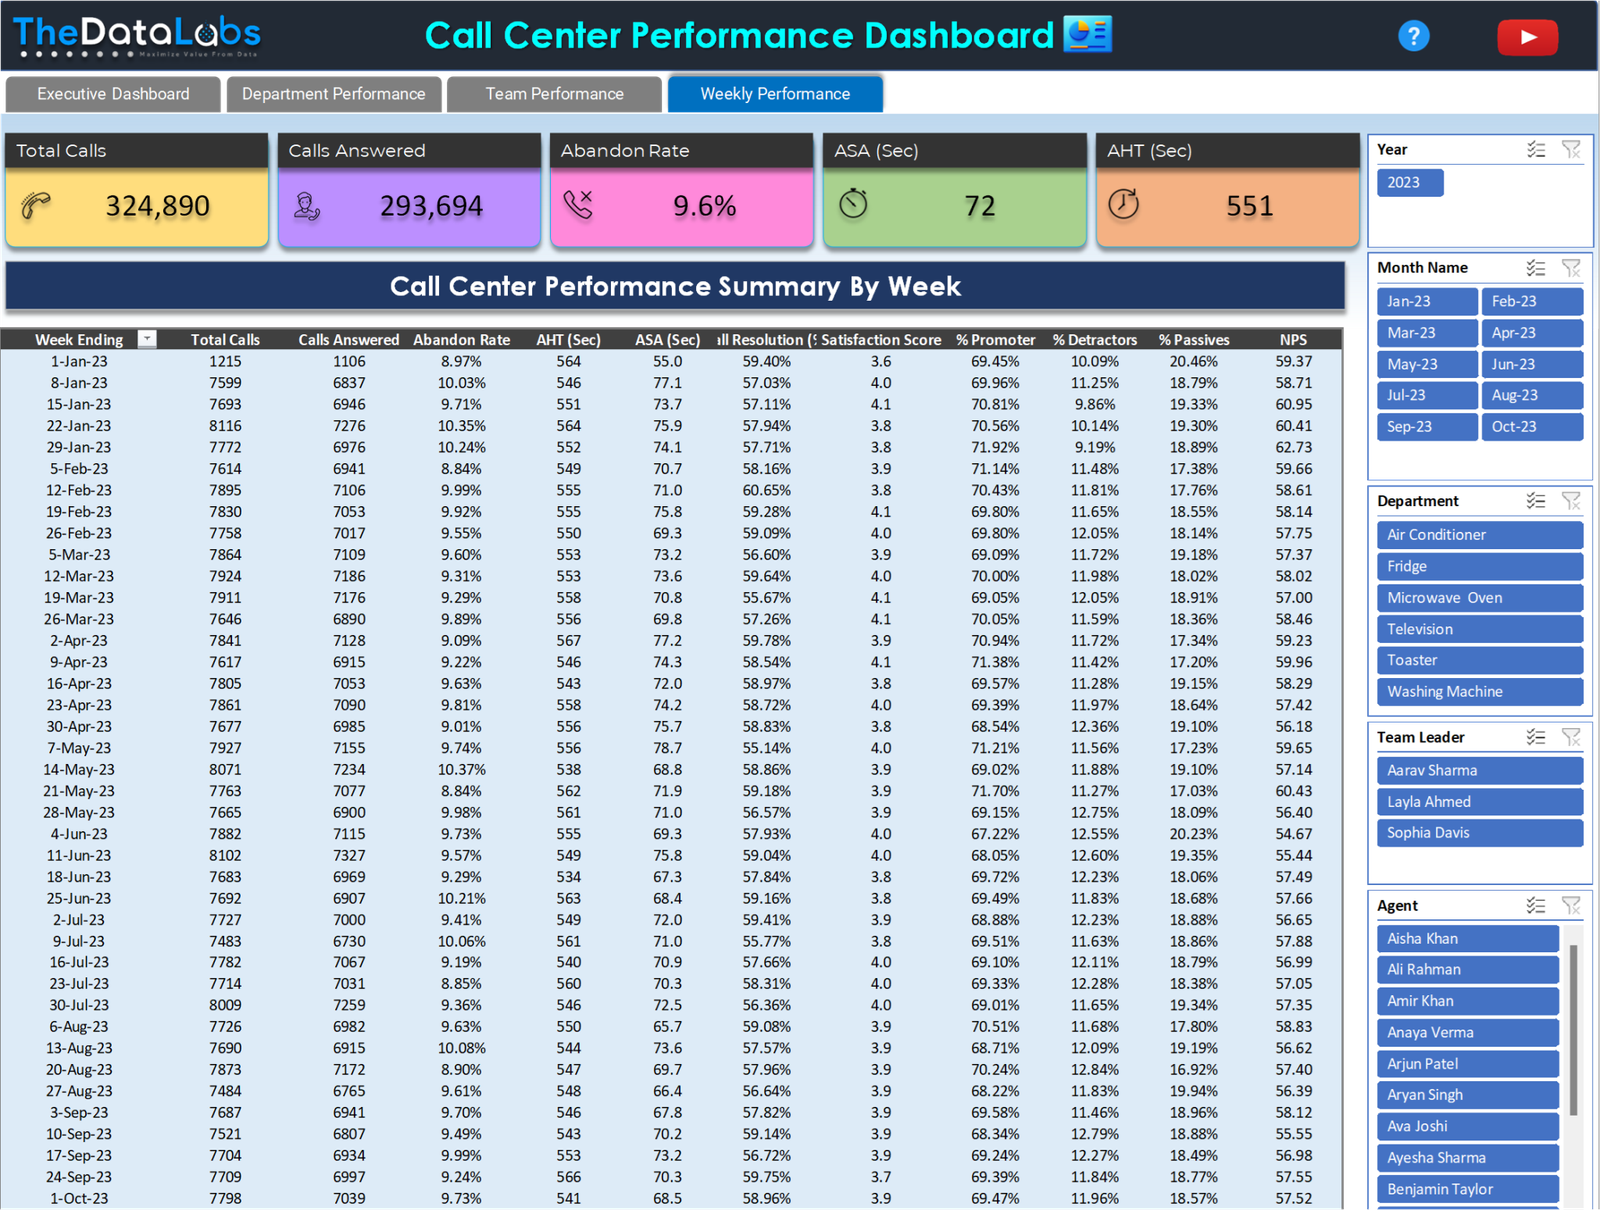The image size is (1600, 1210).
Task: Click the TheDataLabs logo
Action: (135, 33)
